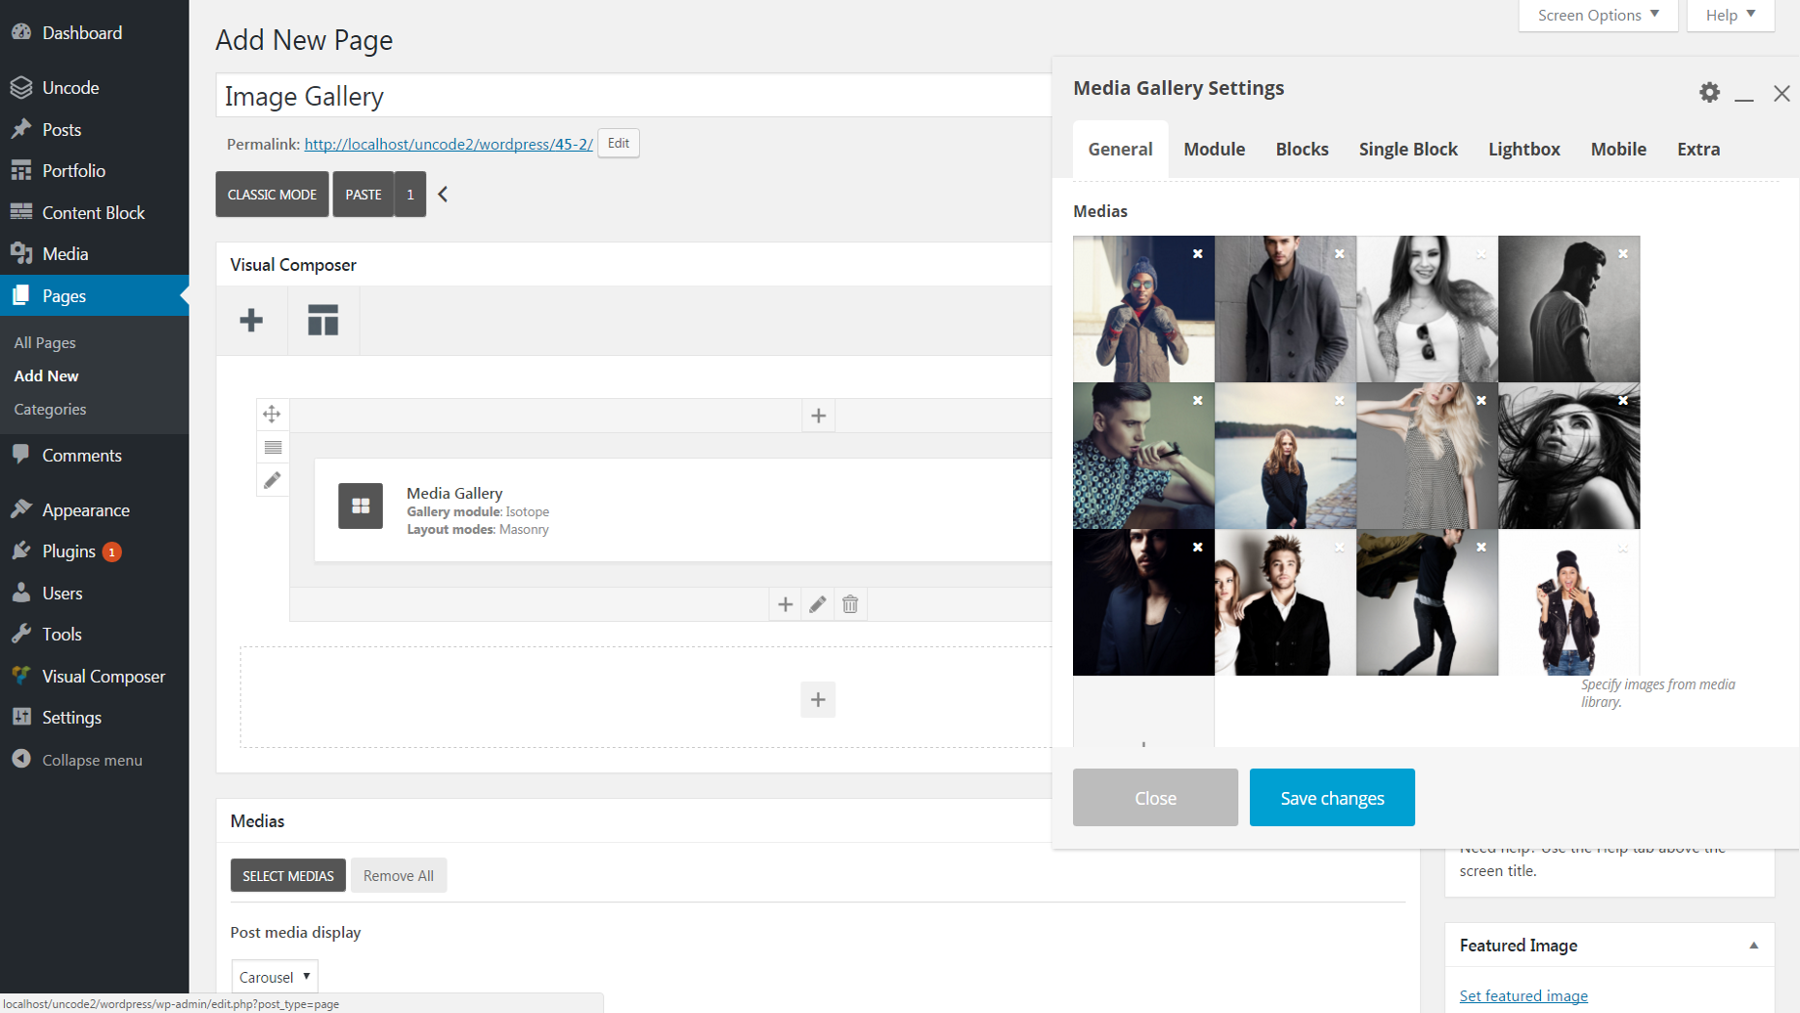
Task: Switch to the Extra tab
Action: (x=1698, y=149)
